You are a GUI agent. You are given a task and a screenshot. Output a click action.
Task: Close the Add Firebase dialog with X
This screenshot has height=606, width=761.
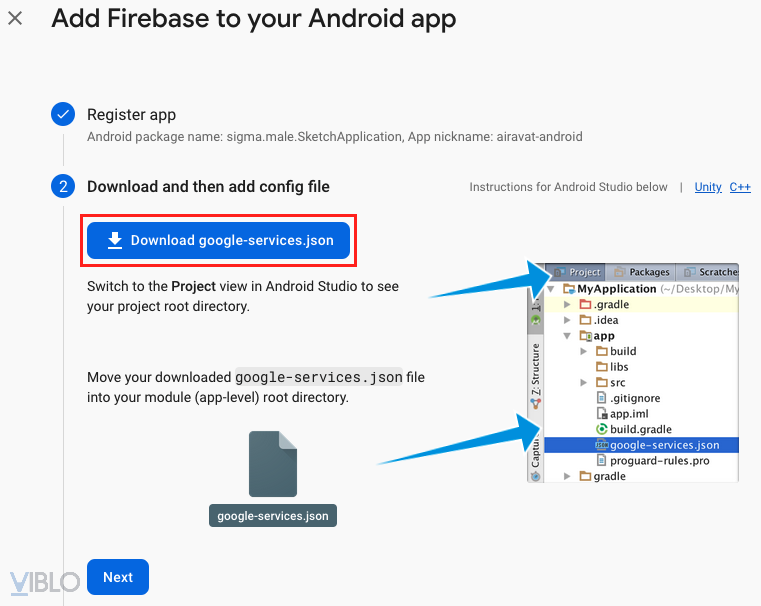(x=15, y=19)
